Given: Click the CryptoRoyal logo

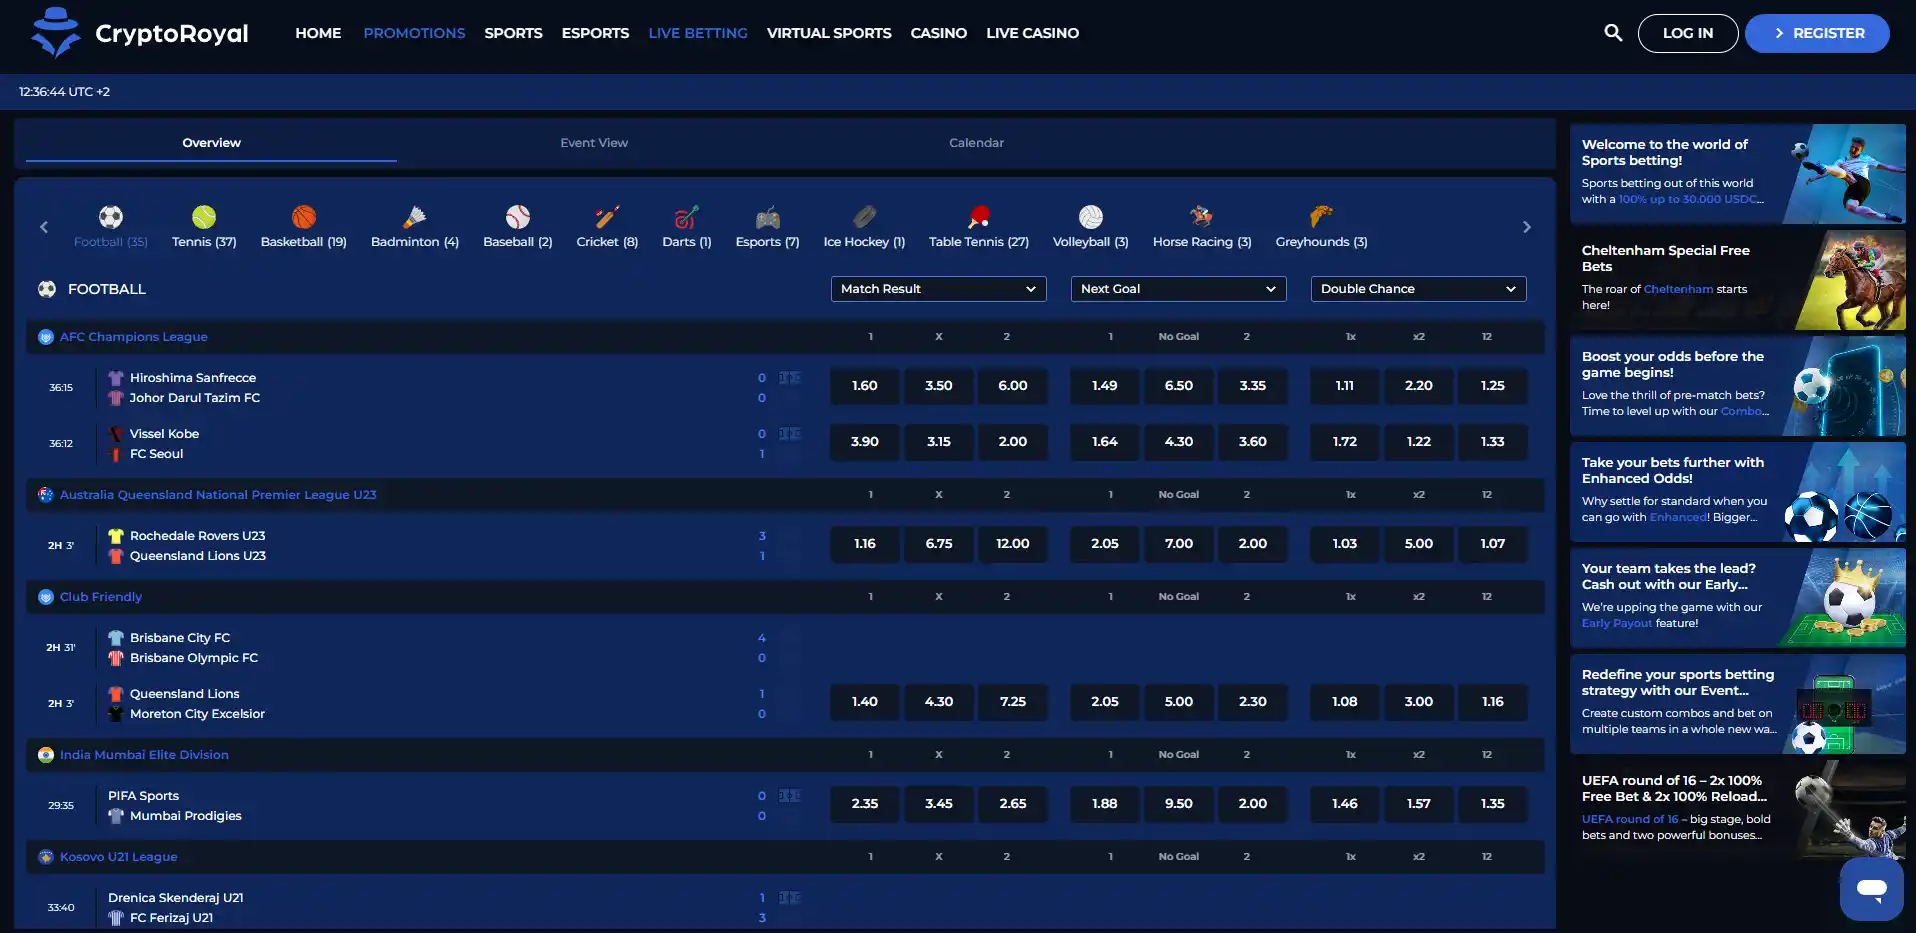Looking at the screenshot, I should click(x=140, y=33).
